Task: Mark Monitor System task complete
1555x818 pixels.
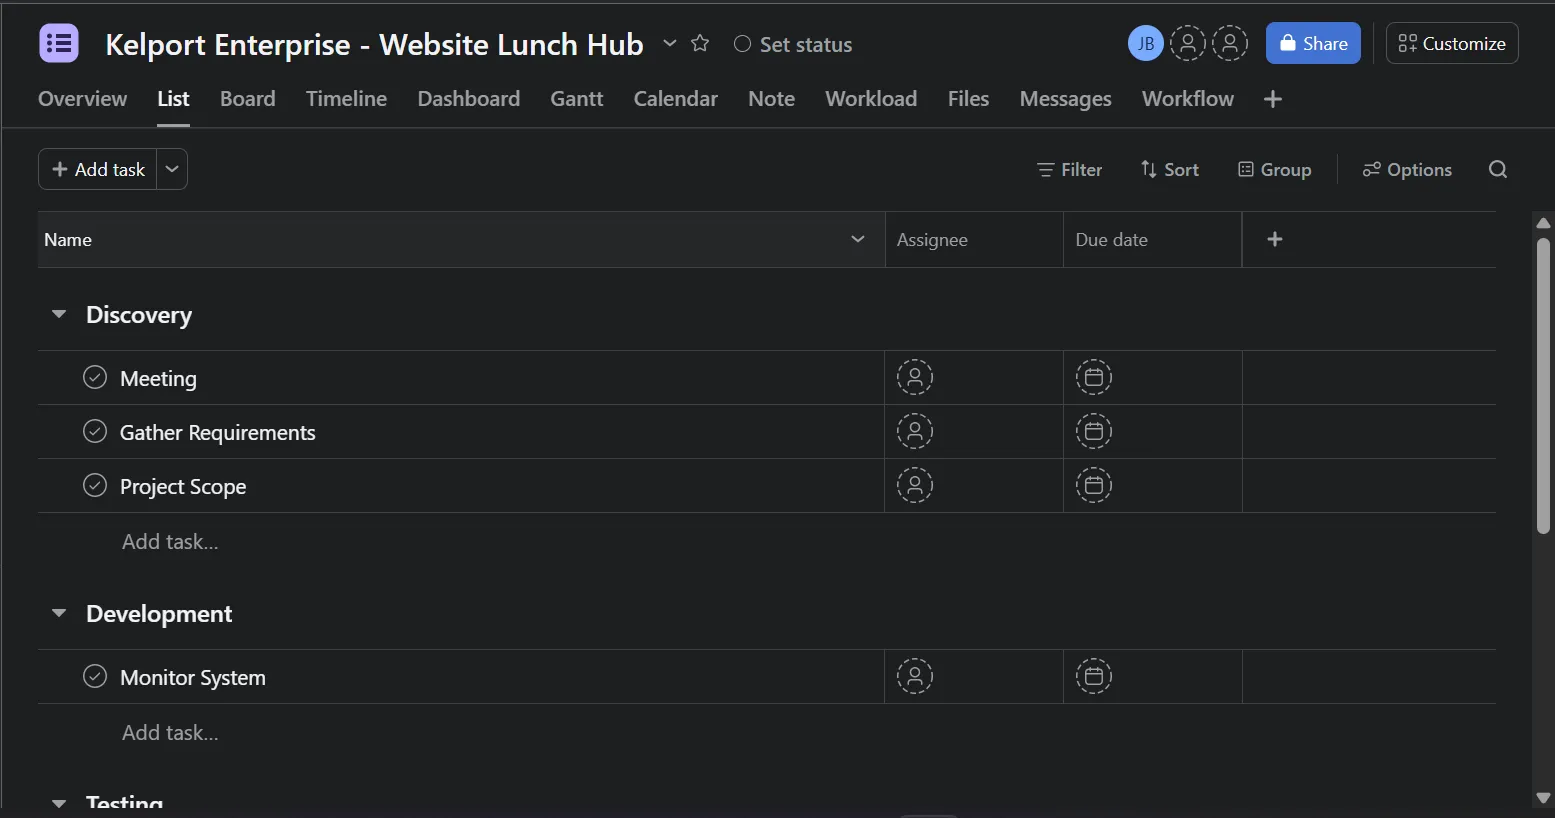Action: tap(95, 677)
